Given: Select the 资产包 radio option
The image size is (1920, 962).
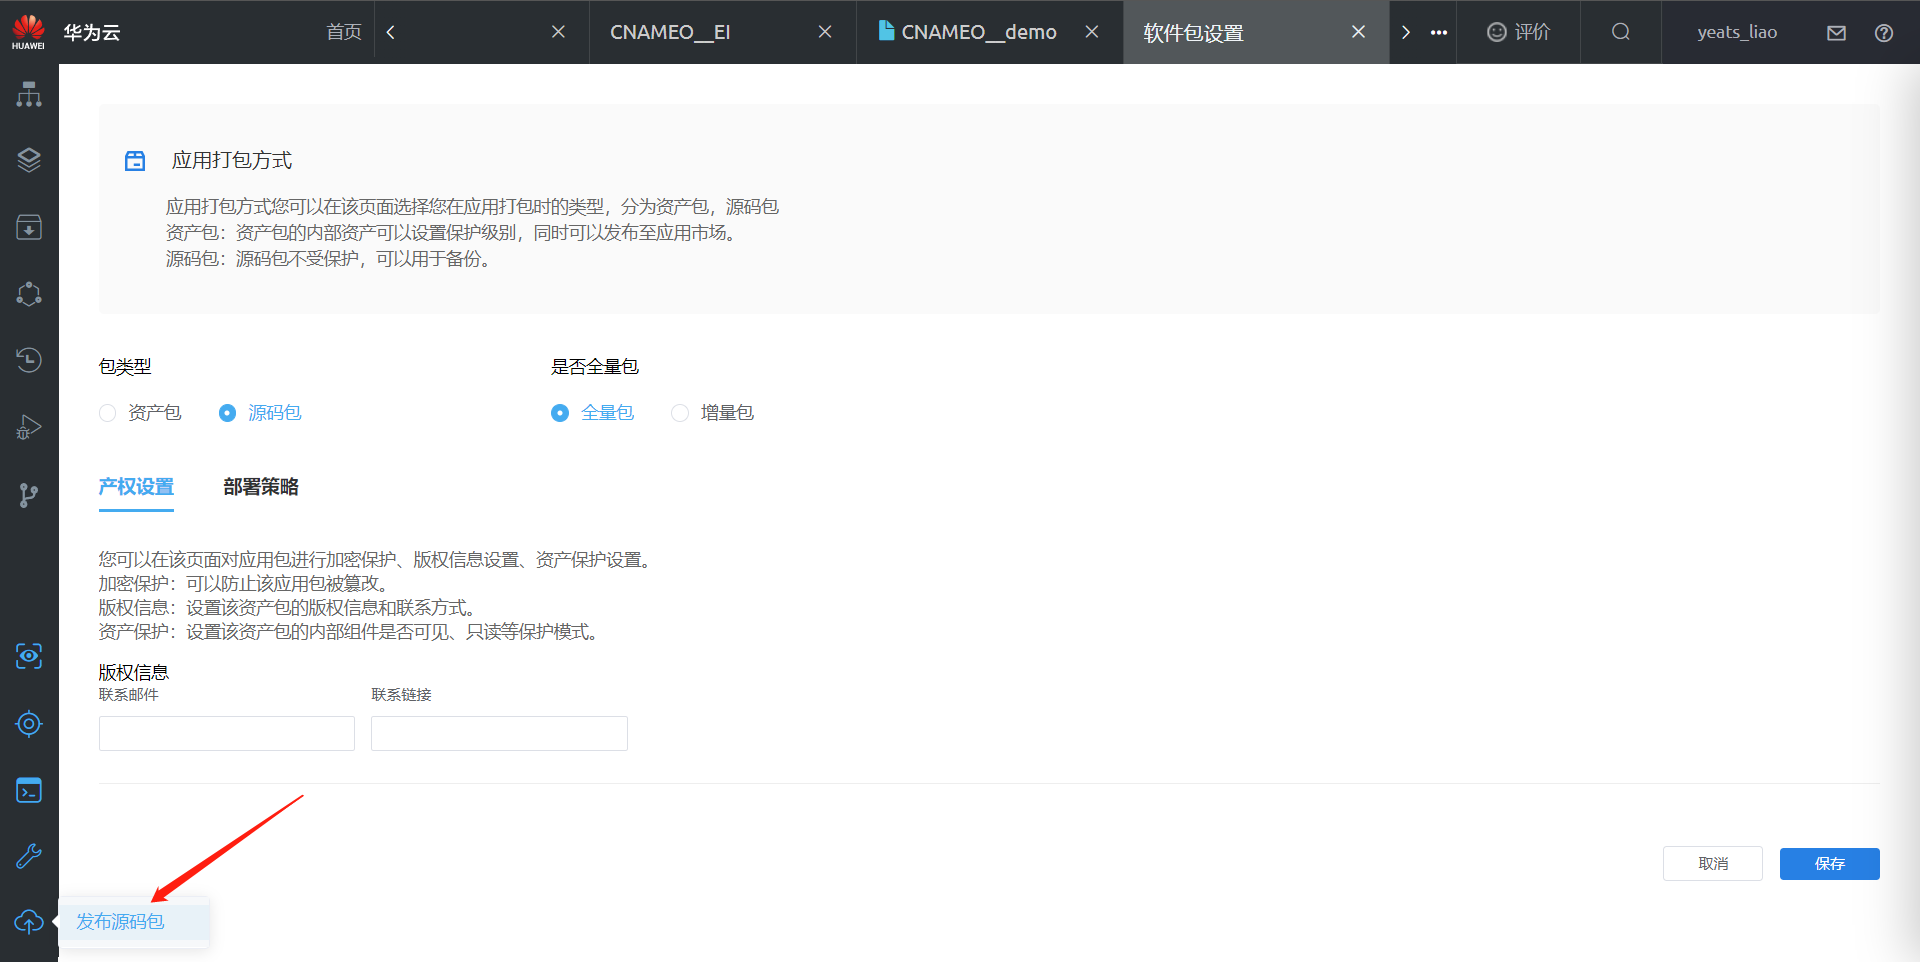Looking at the screenshot, I should 108,413.
